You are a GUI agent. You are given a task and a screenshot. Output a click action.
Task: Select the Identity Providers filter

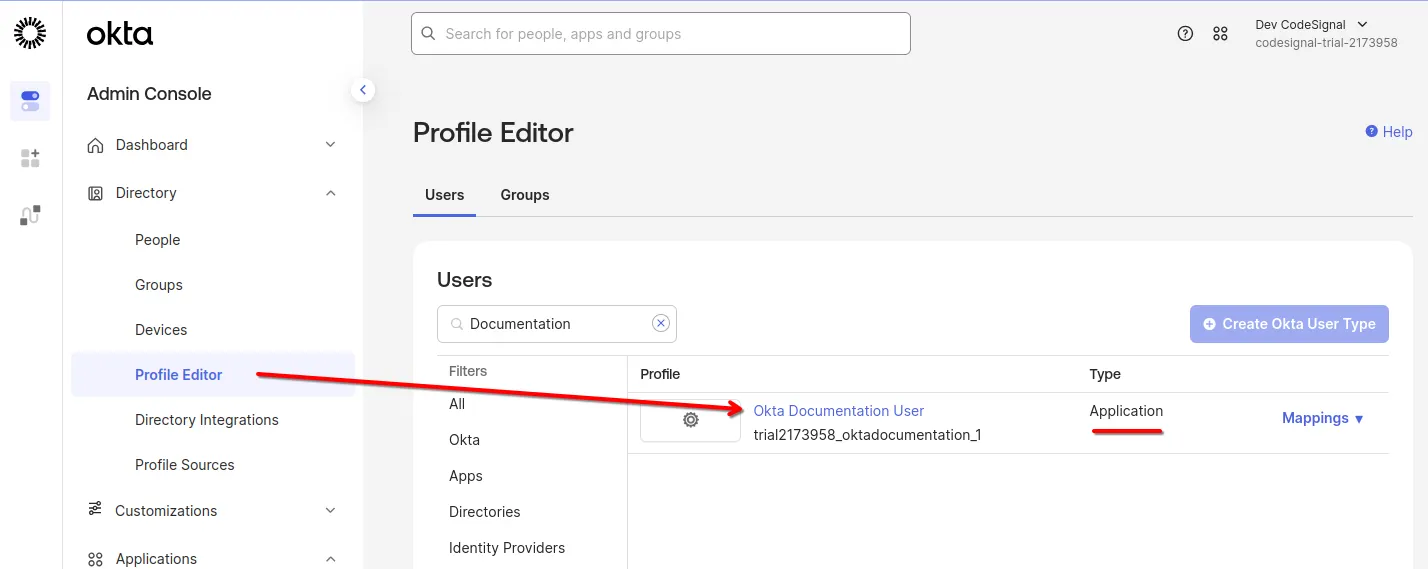[x=507, y=548]
